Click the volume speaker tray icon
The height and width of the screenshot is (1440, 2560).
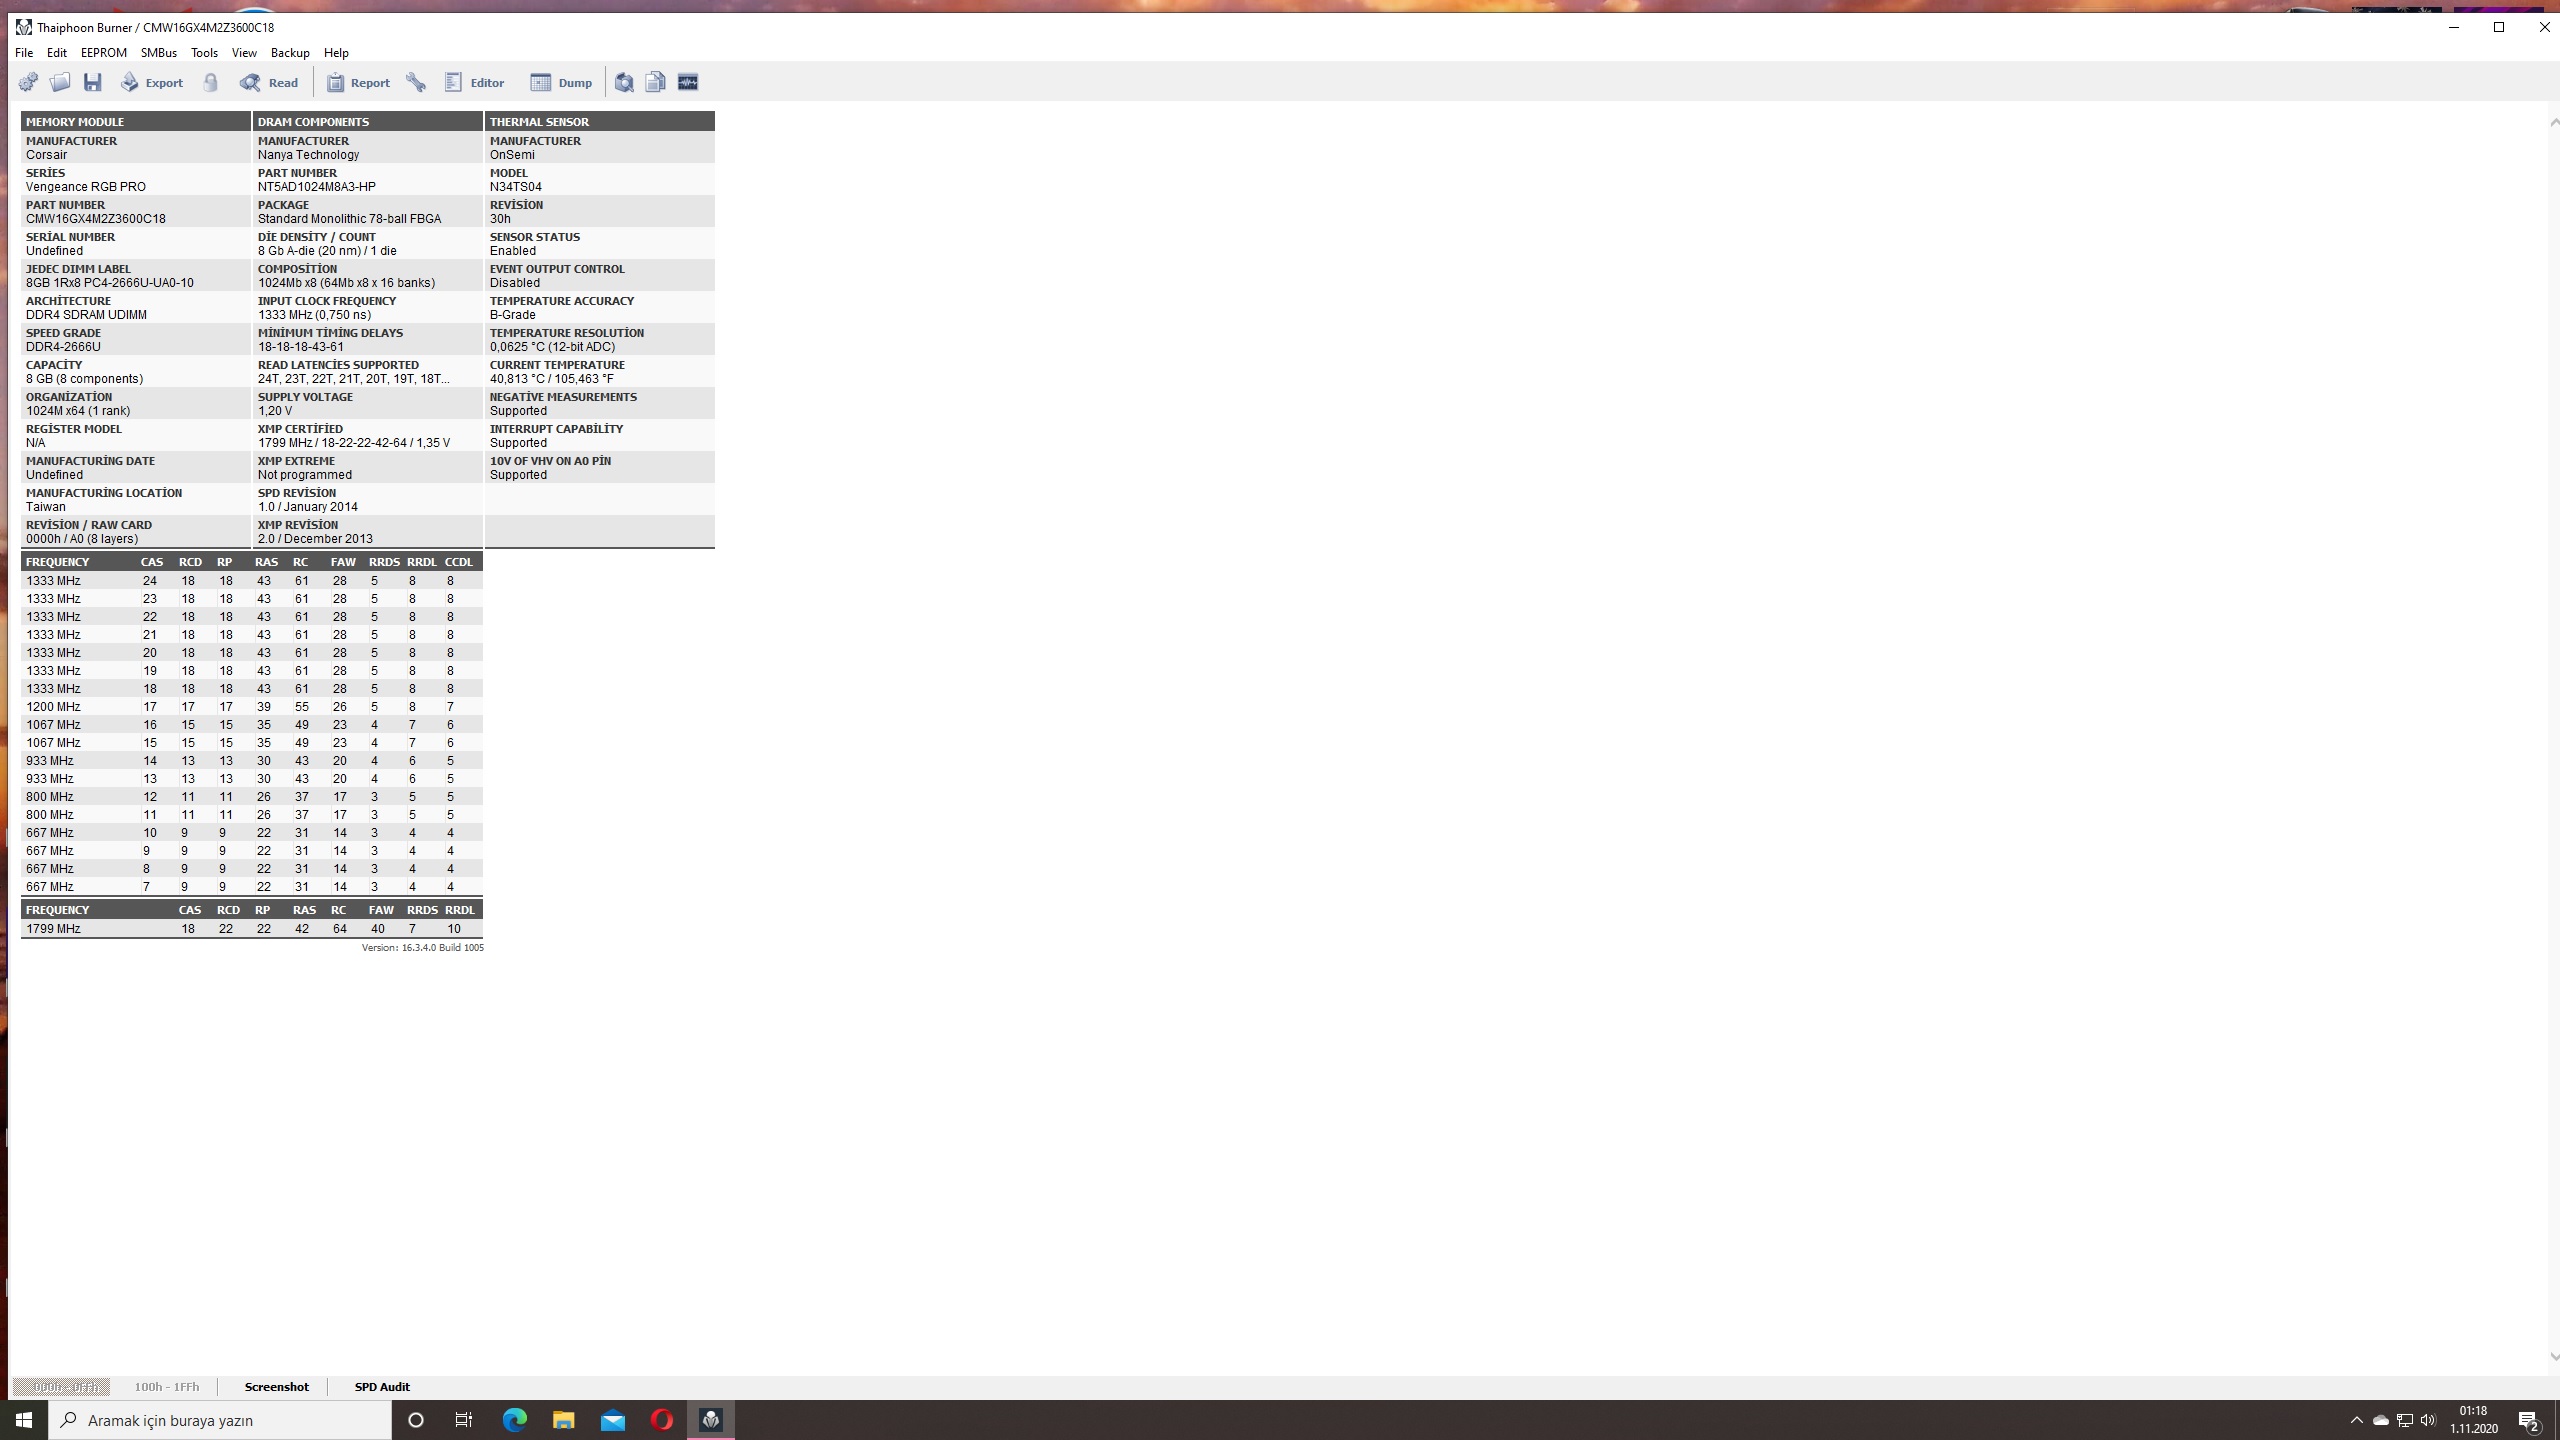(2428, 1420)
